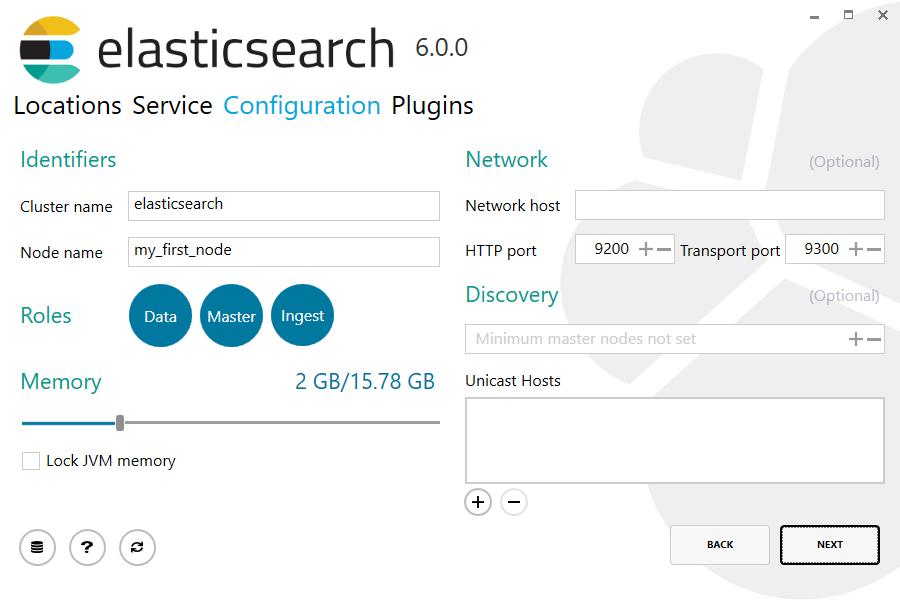This screenshot has width=900, height=600.
Task: Enable the Lock JVM memory checkbox
Action: point(29,461)
